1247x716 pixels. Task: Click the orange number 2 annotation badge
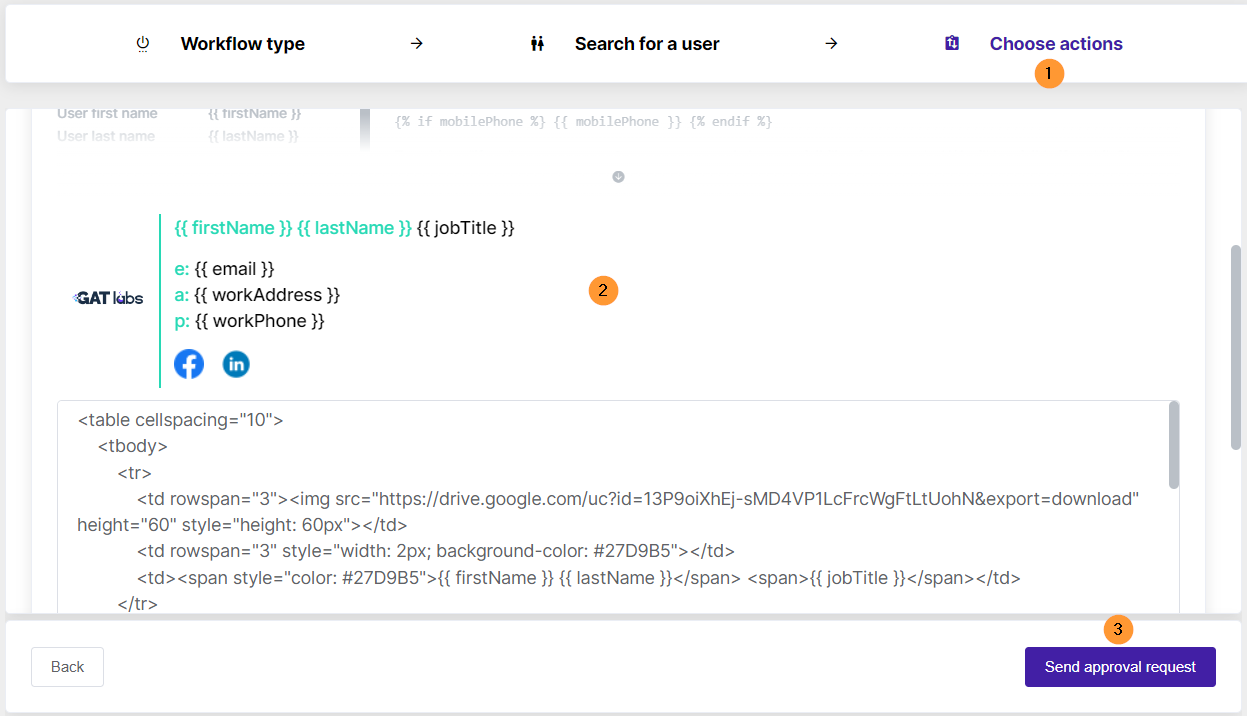(x=603, y=291)
